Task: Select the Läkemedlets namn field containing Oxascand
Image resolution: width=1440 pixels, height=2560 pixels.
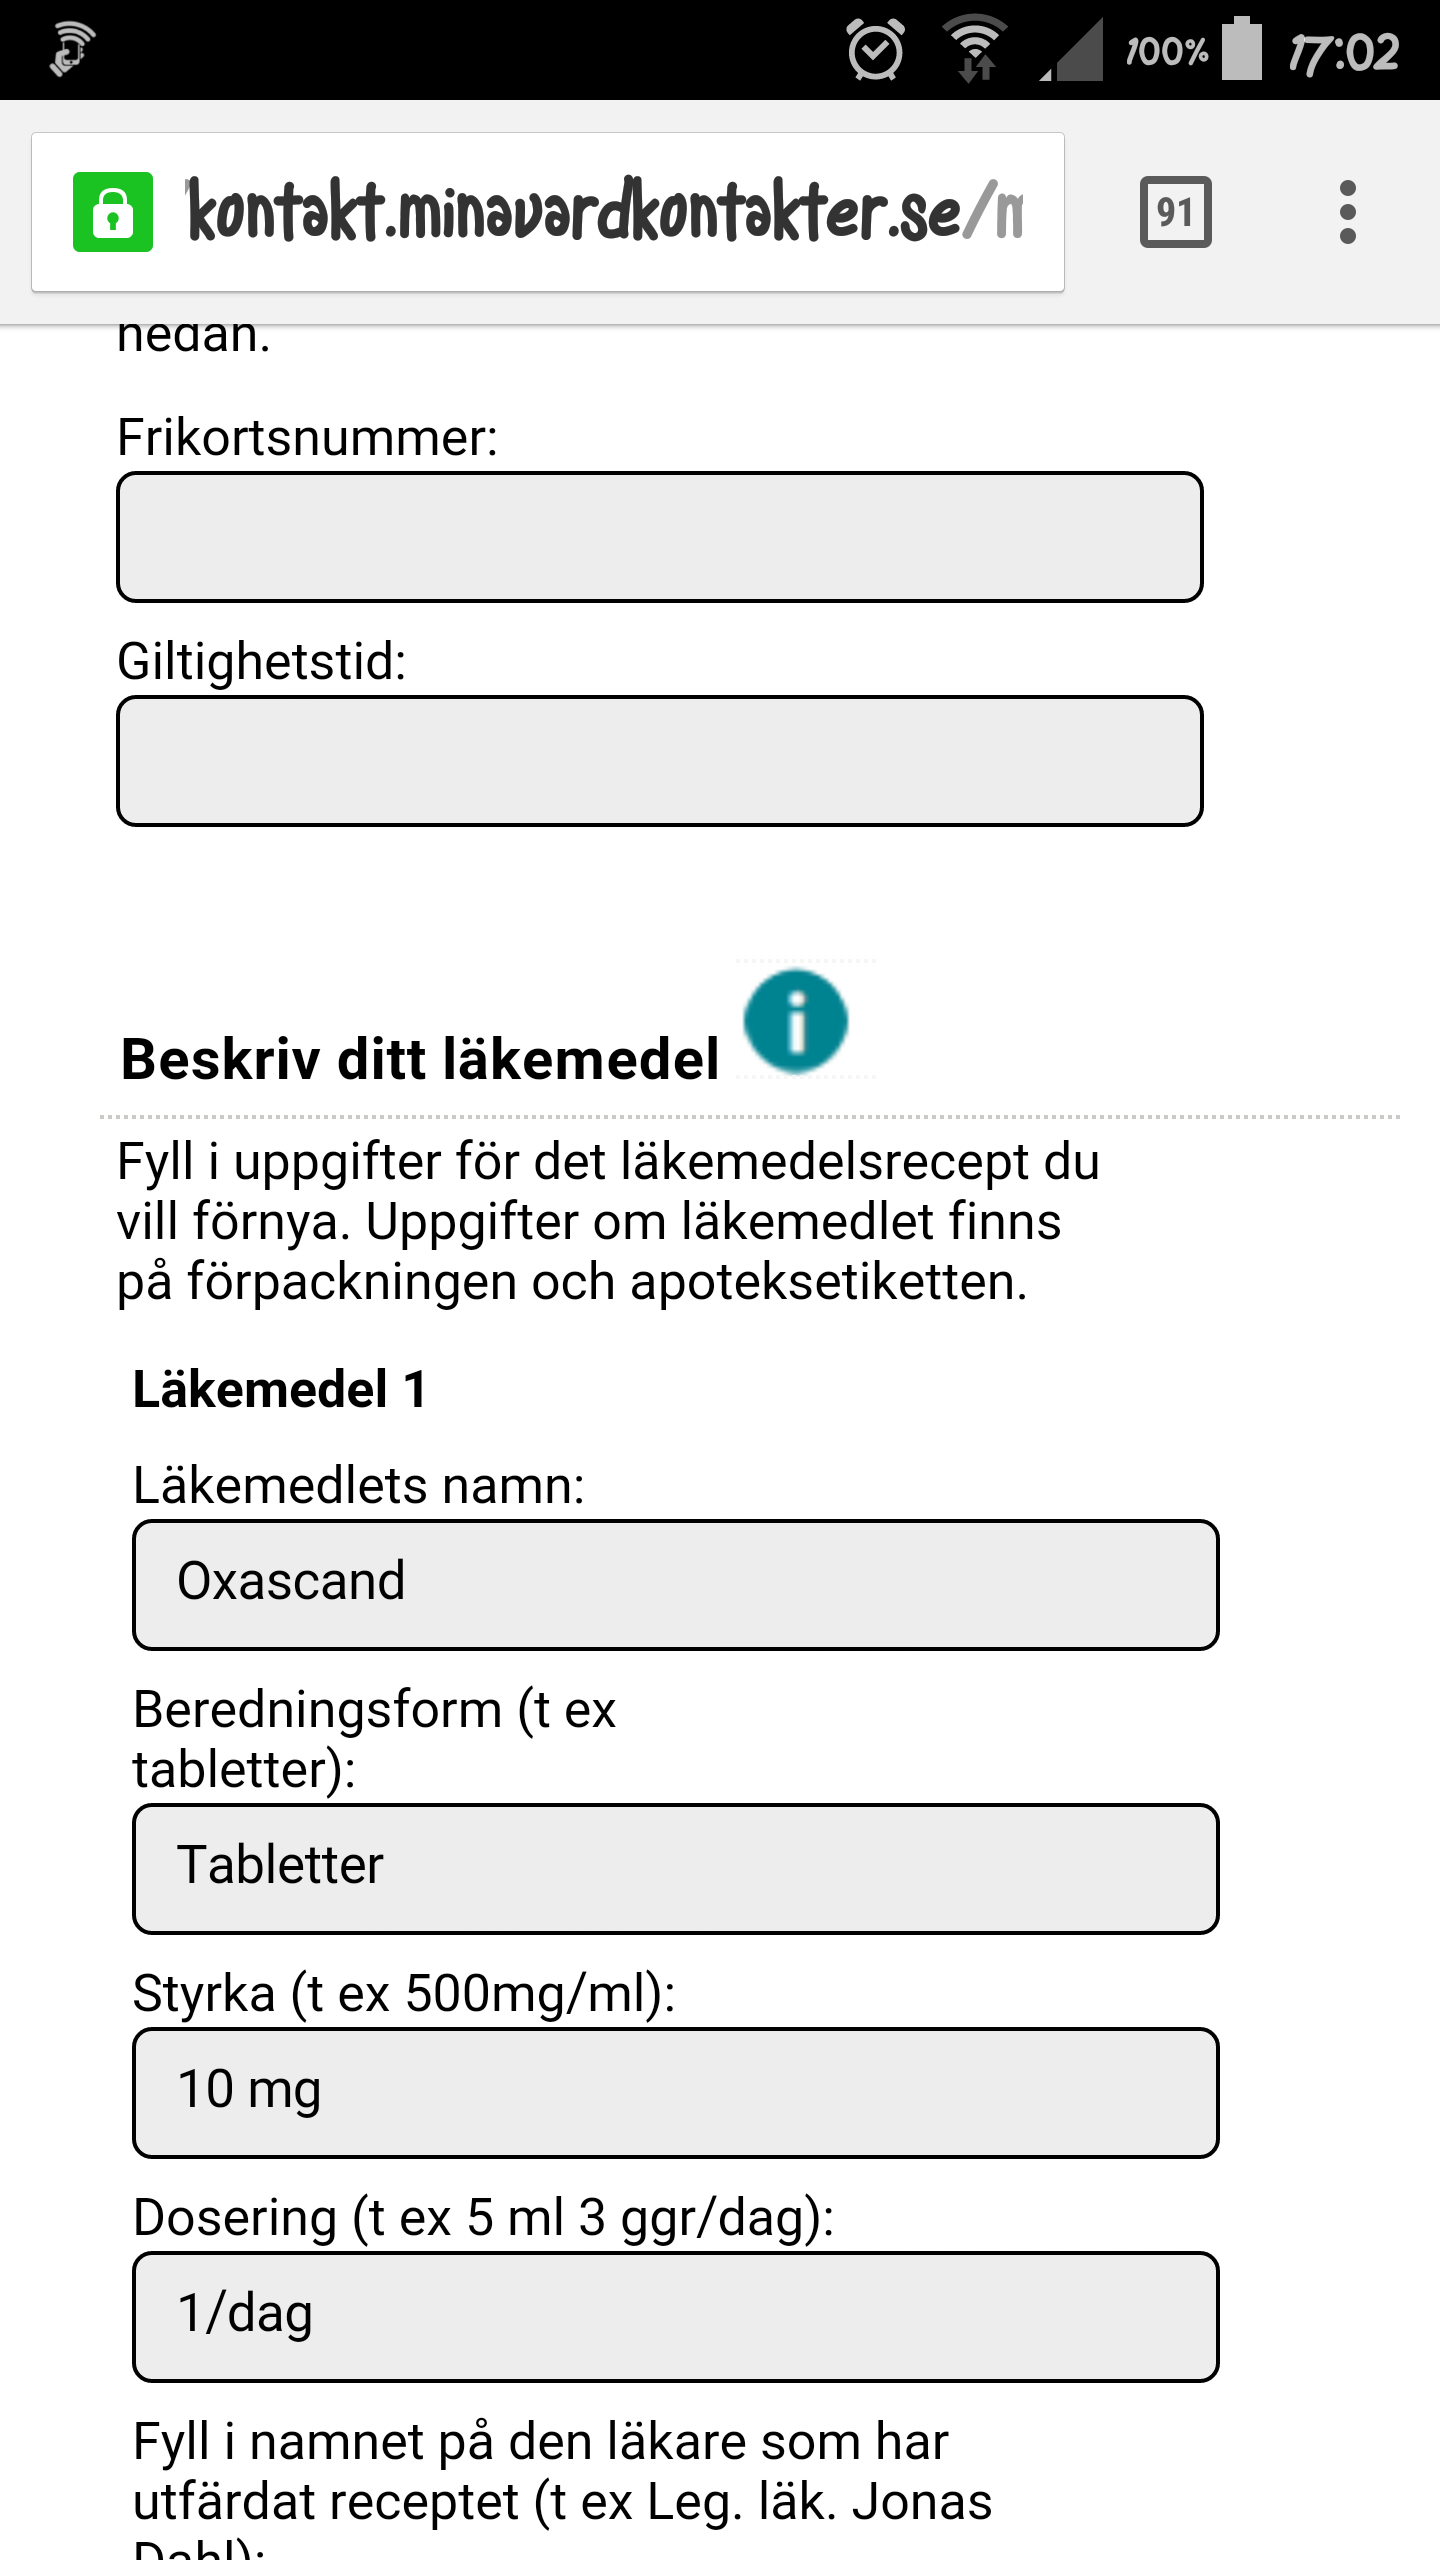Action: (x=676, y=1585)
